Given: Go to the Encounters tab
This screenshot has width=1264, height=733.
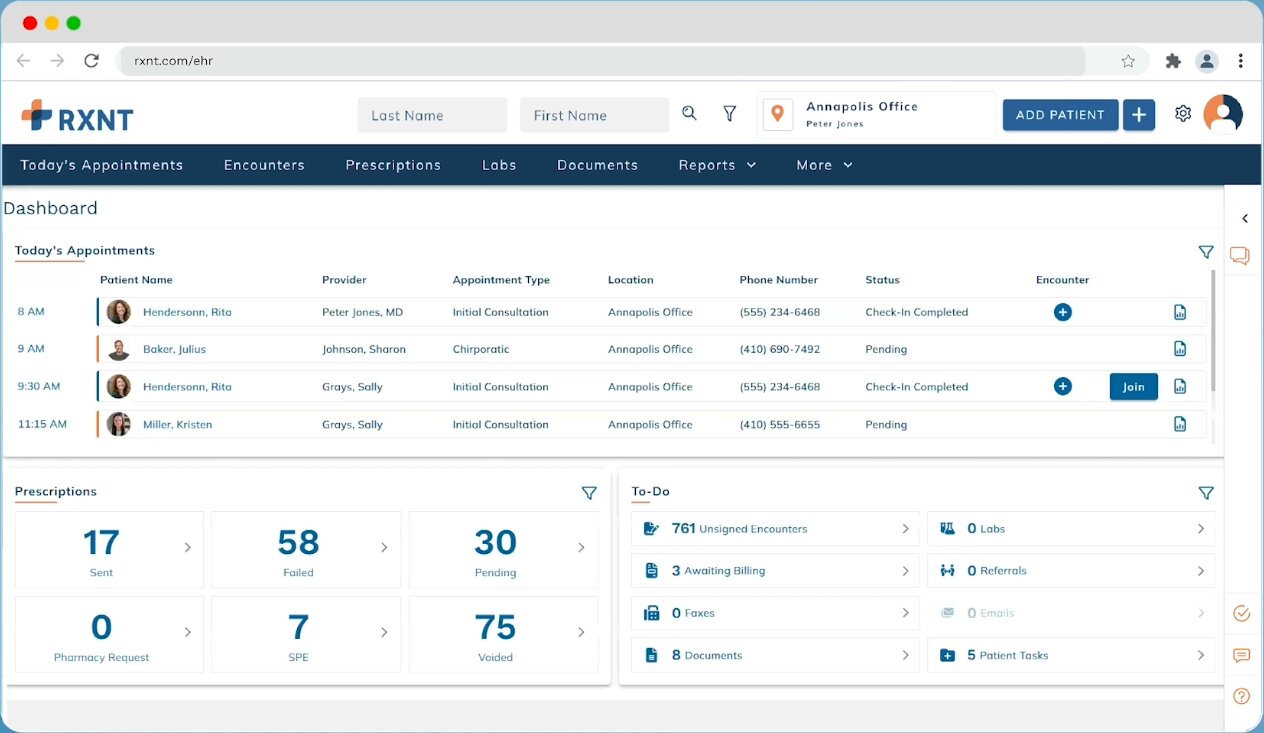Looking at the screenshot, I should point(264,165).
